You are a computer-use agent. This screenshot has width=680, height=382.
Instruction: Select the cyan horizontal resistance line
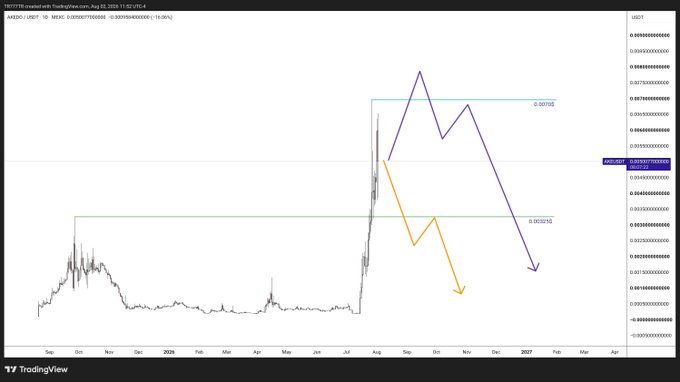tap(463, 100)
